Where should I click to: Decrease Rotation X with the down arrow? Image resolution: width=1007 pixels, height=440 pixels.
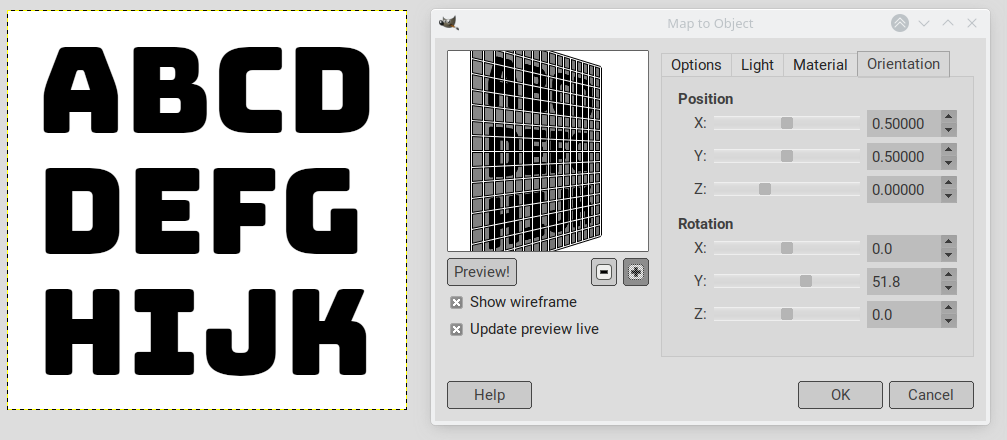(x=949, y=255)
